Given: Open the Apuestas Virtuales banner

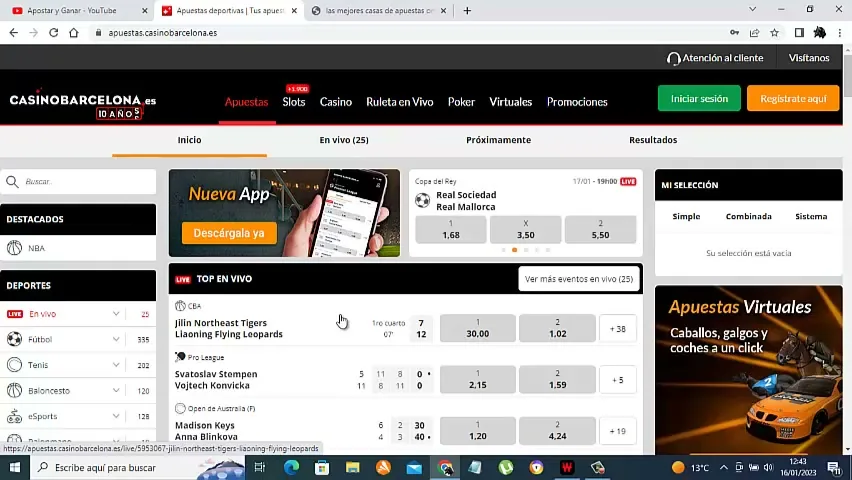Looking at the screenshot, I should [x=749, y=370].
